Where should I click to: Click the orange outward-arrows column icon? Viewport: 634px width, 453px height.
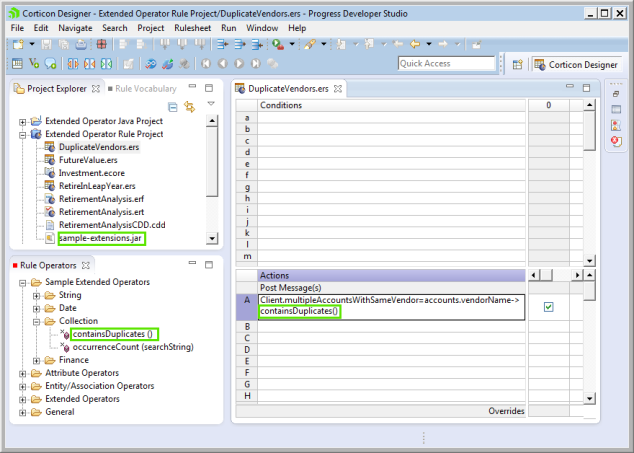73,64
